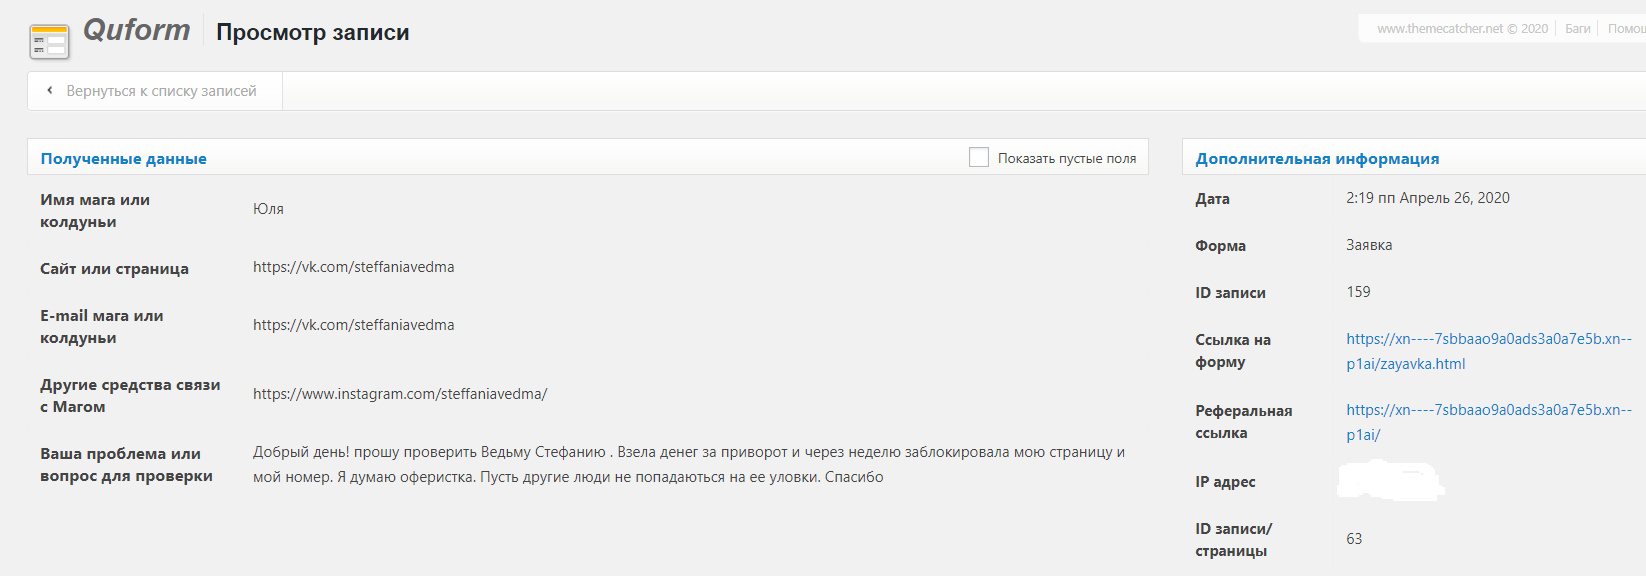The width and height of the screenshot is (1646, 576).
Task: Select the E-mail field vk.com value
Action: (354, 325)
